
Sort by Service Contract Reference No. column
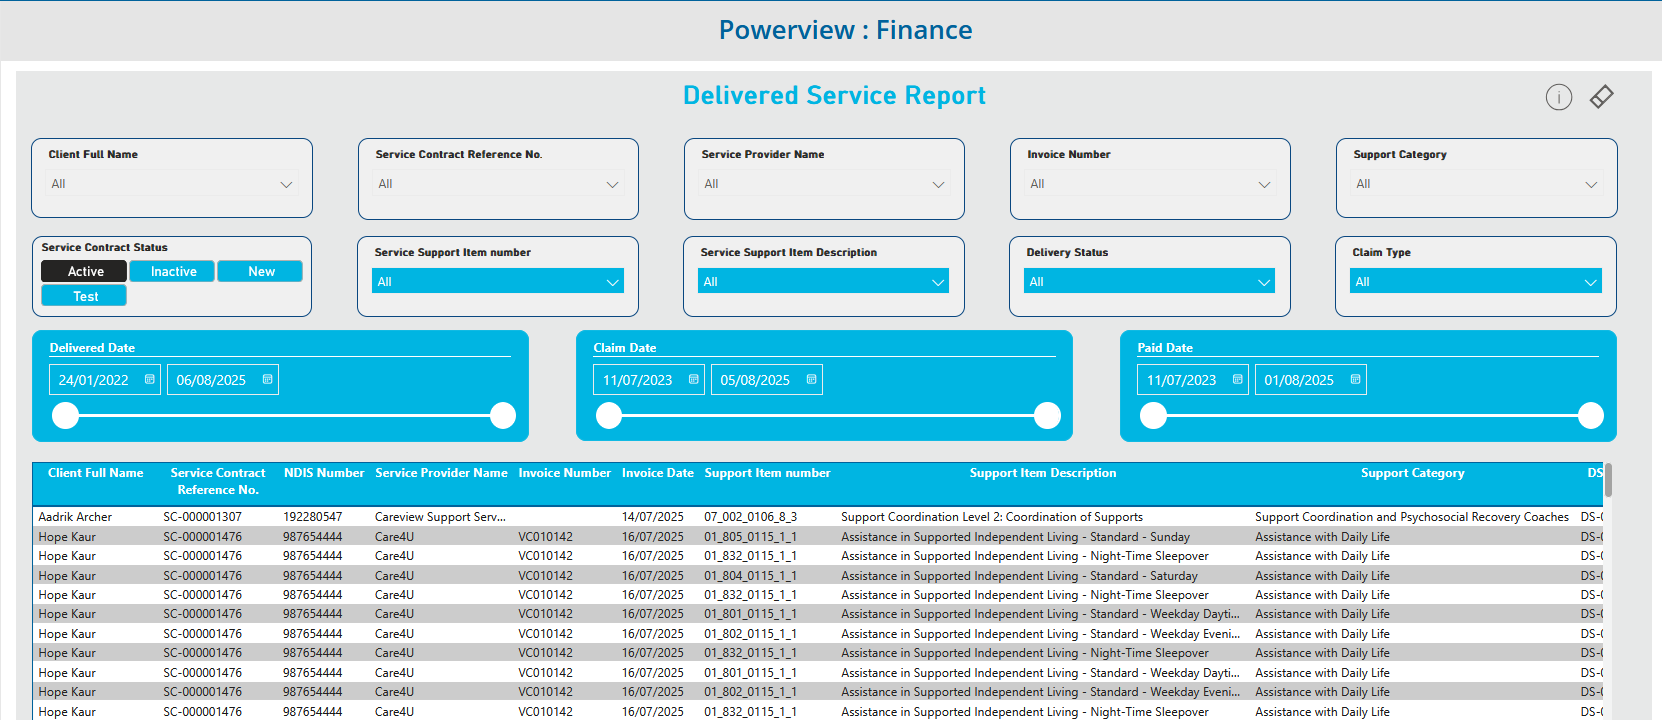(218, 481)
